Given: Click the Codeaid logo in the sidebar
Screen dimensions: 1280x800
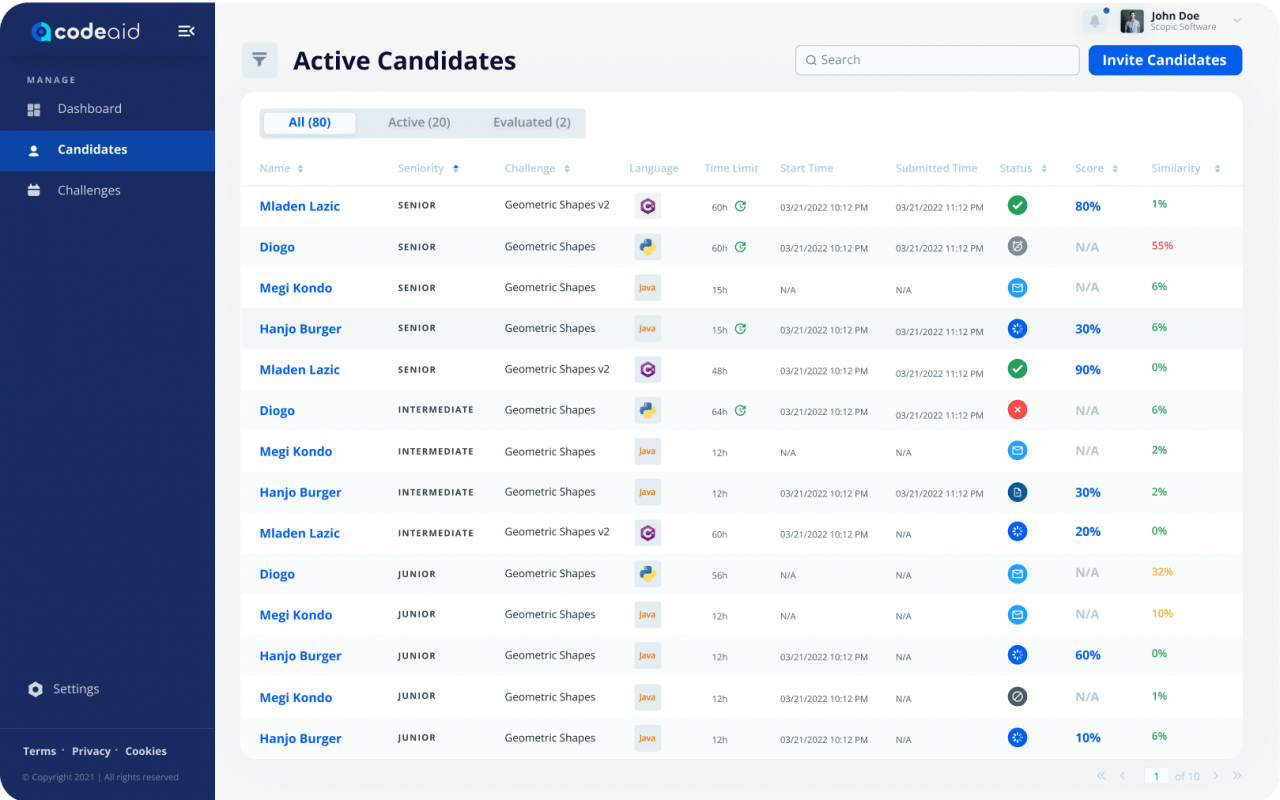Looking at the screenshot, I should 86,31.
